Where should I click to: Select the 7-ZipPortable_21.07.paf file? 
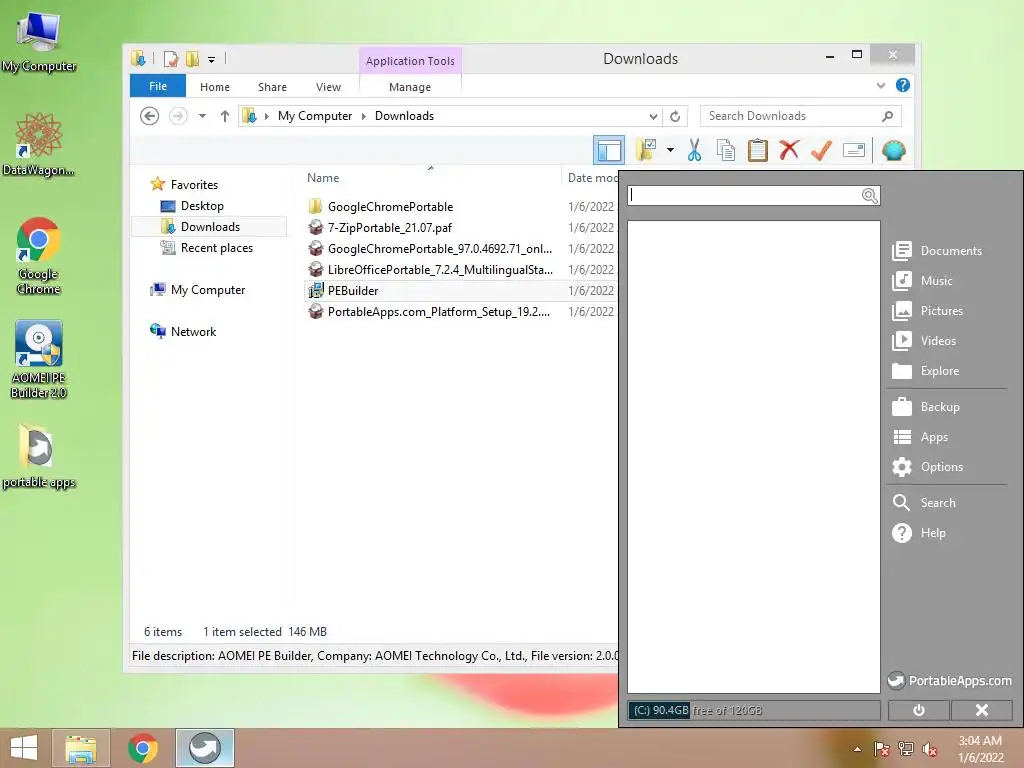pos(389,227)
